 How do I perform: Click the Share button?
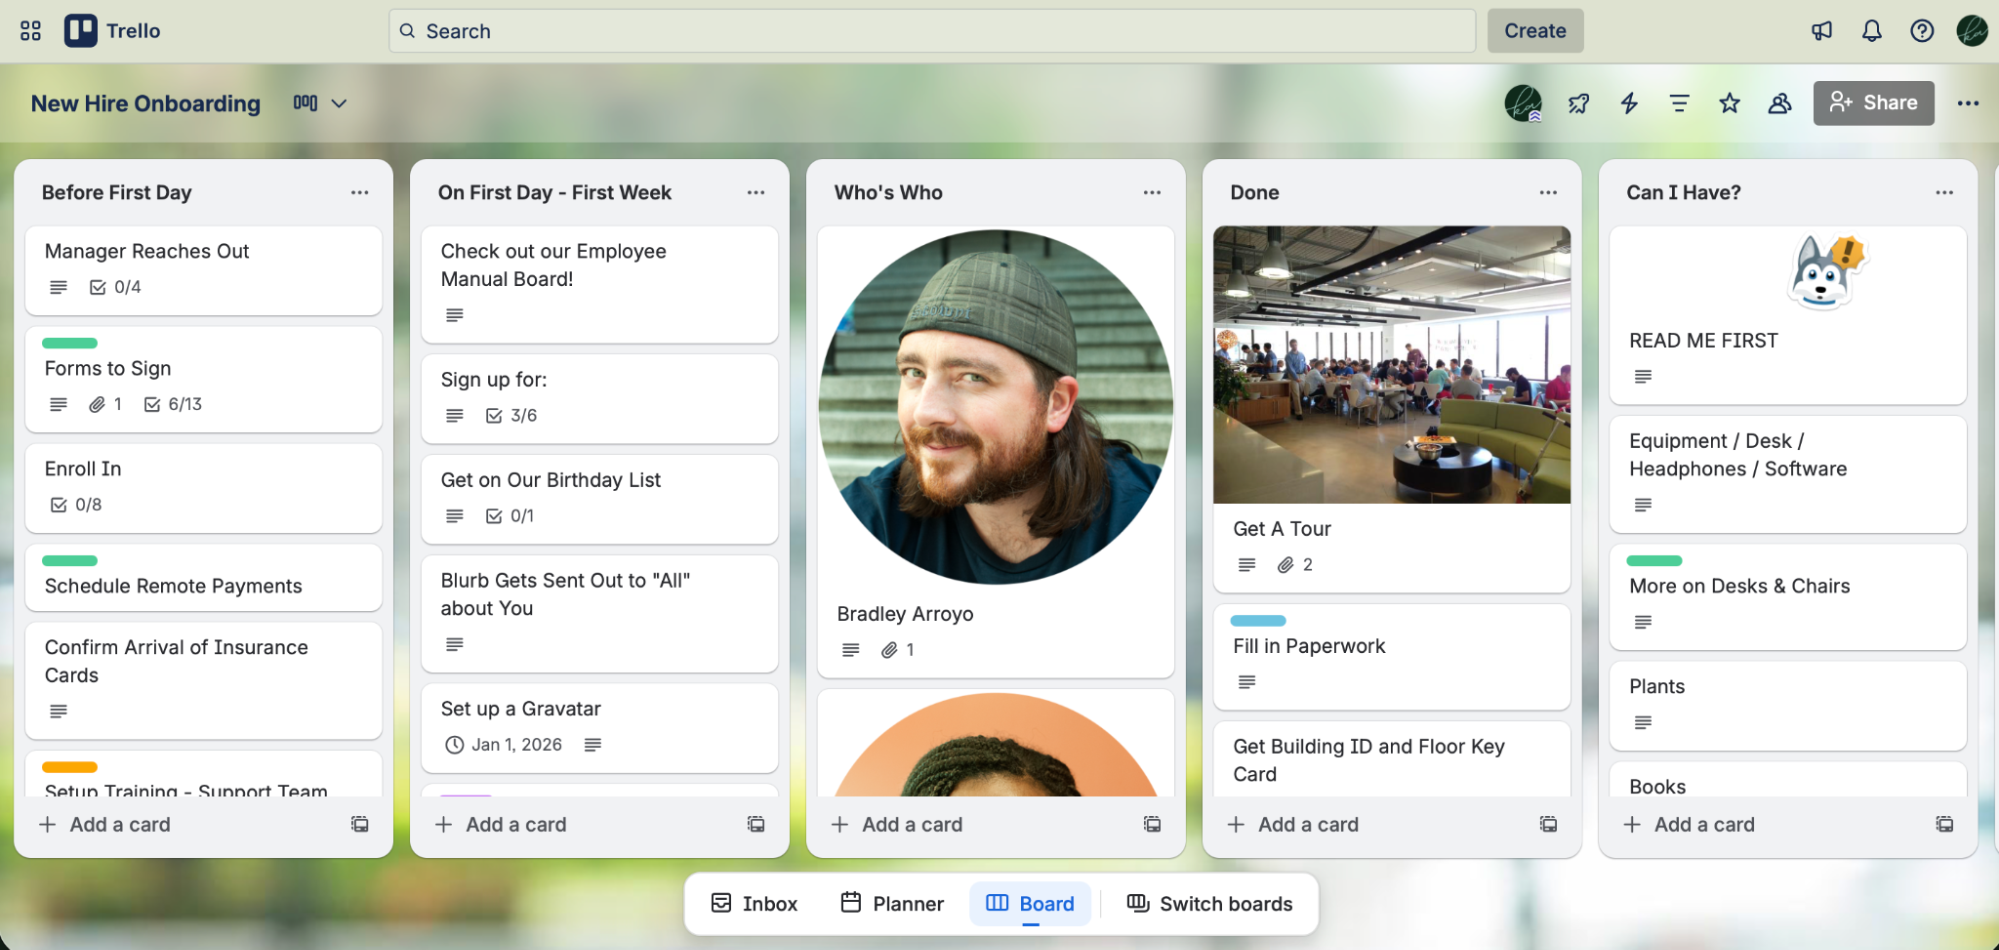point(1873,103)
